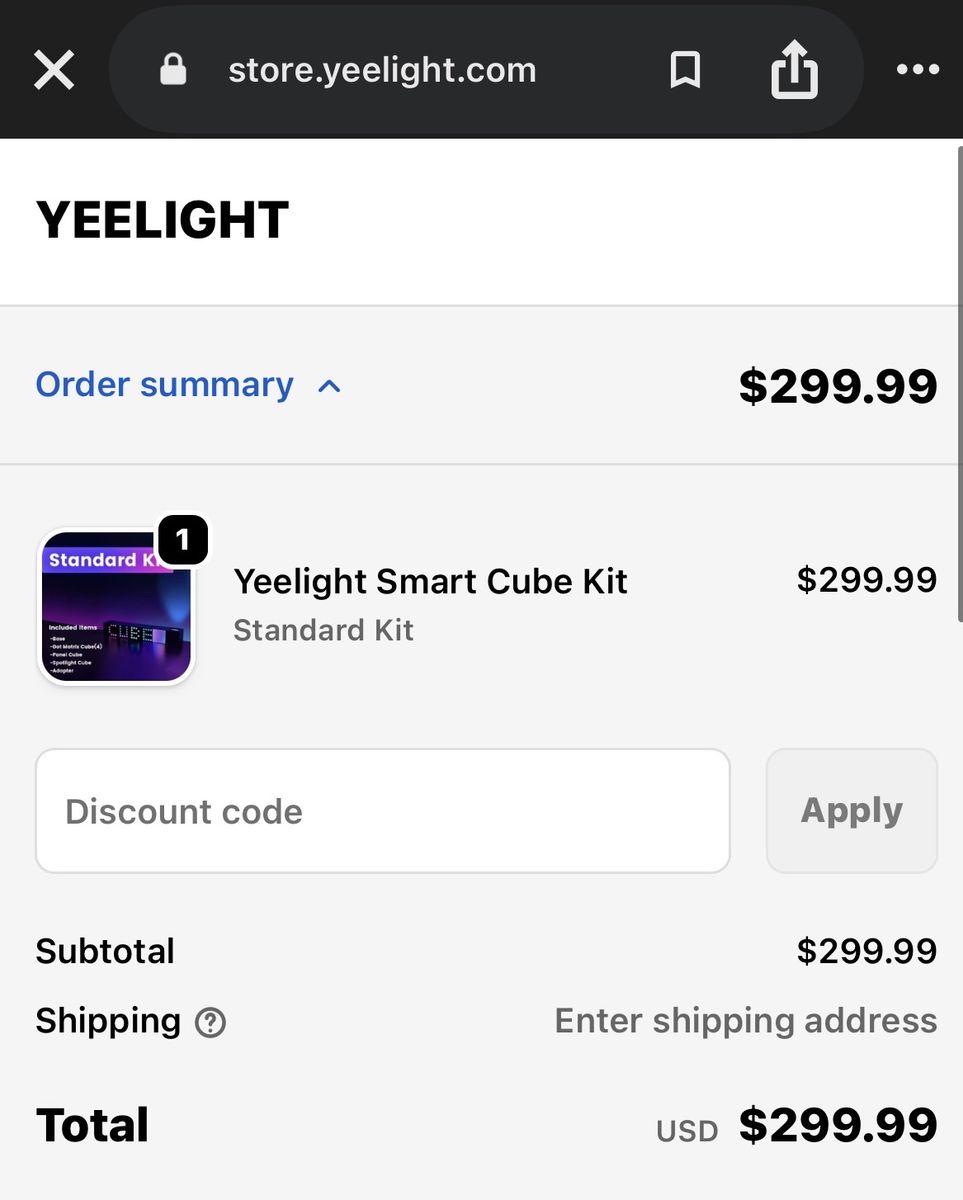This screenshot has width=963, height=1200.
Task: Open the share sheet icon
Action: click(x=794, y=70)
